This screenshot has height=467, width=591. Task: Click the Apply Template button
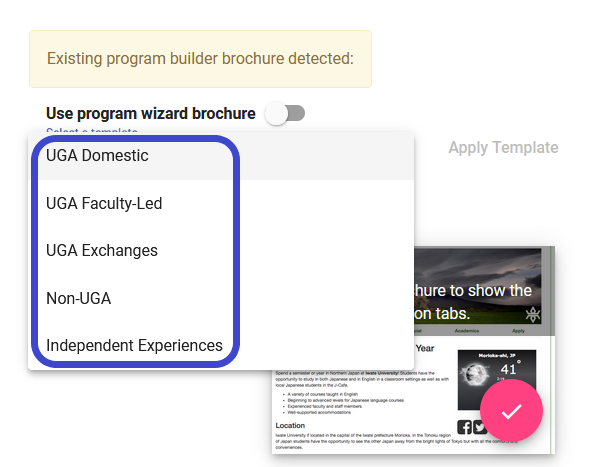pyautogui.click(x=503, y=147)
